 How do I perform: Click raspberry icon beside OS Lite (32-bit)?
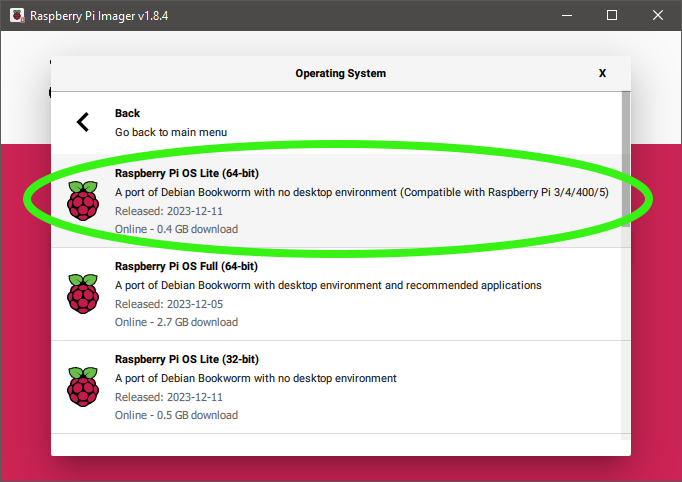[83, 387]
